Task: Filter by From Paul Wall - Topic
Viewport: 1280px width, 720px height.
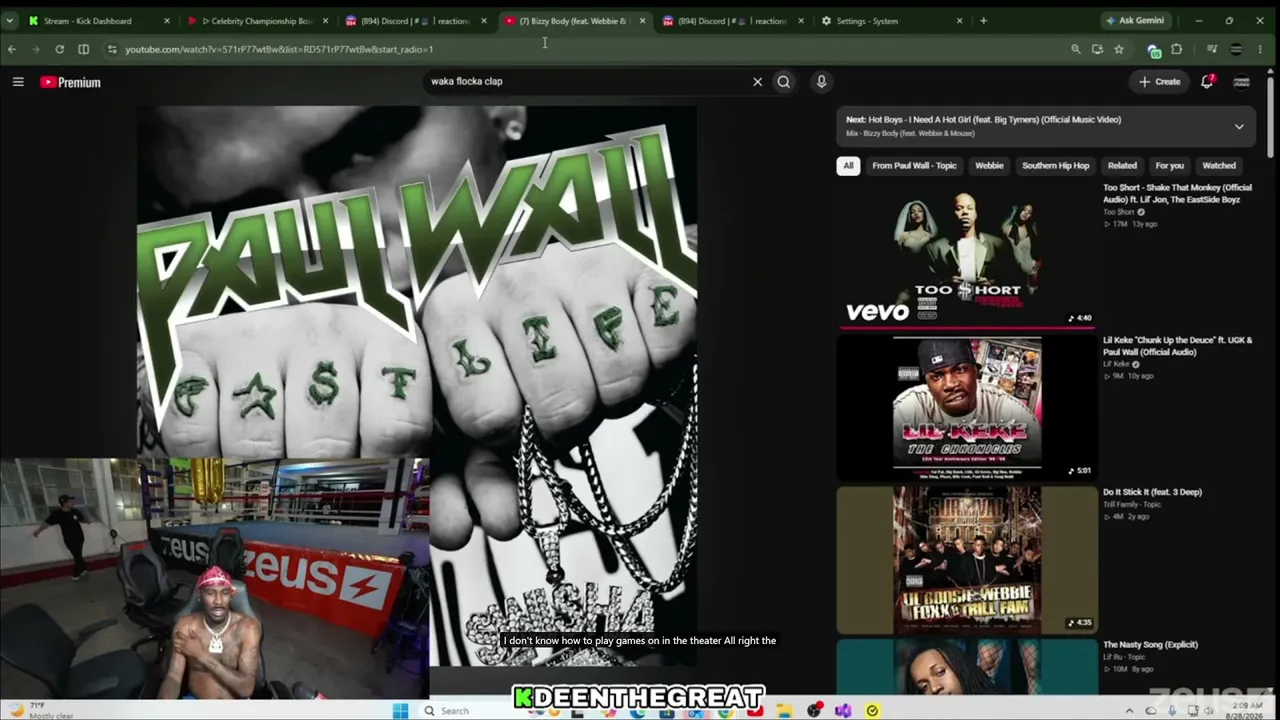Action: [914, 166]
